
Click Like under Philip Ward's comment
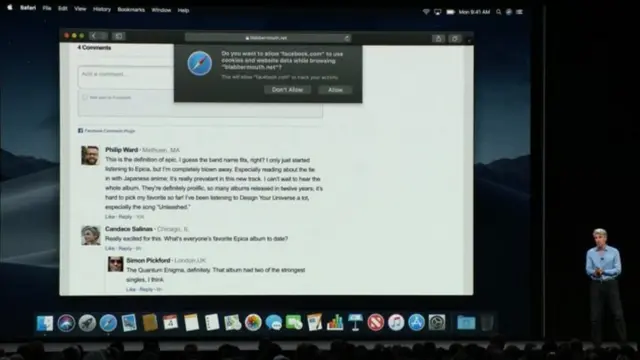pos(109,217)
